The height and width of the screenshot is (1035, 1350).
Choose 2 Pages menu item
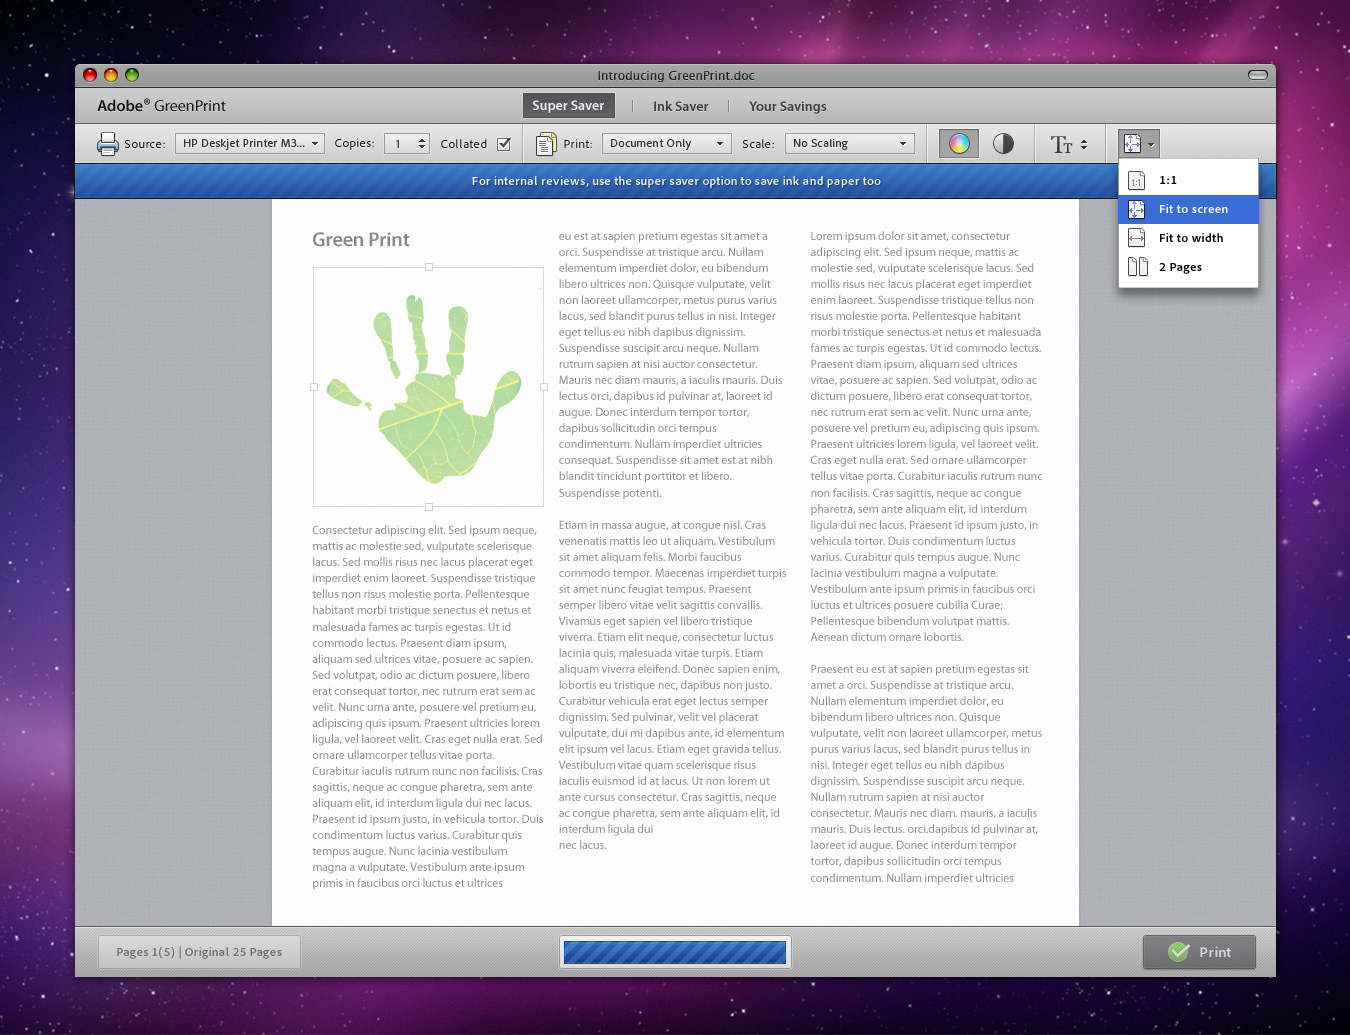click(1188, 267)
